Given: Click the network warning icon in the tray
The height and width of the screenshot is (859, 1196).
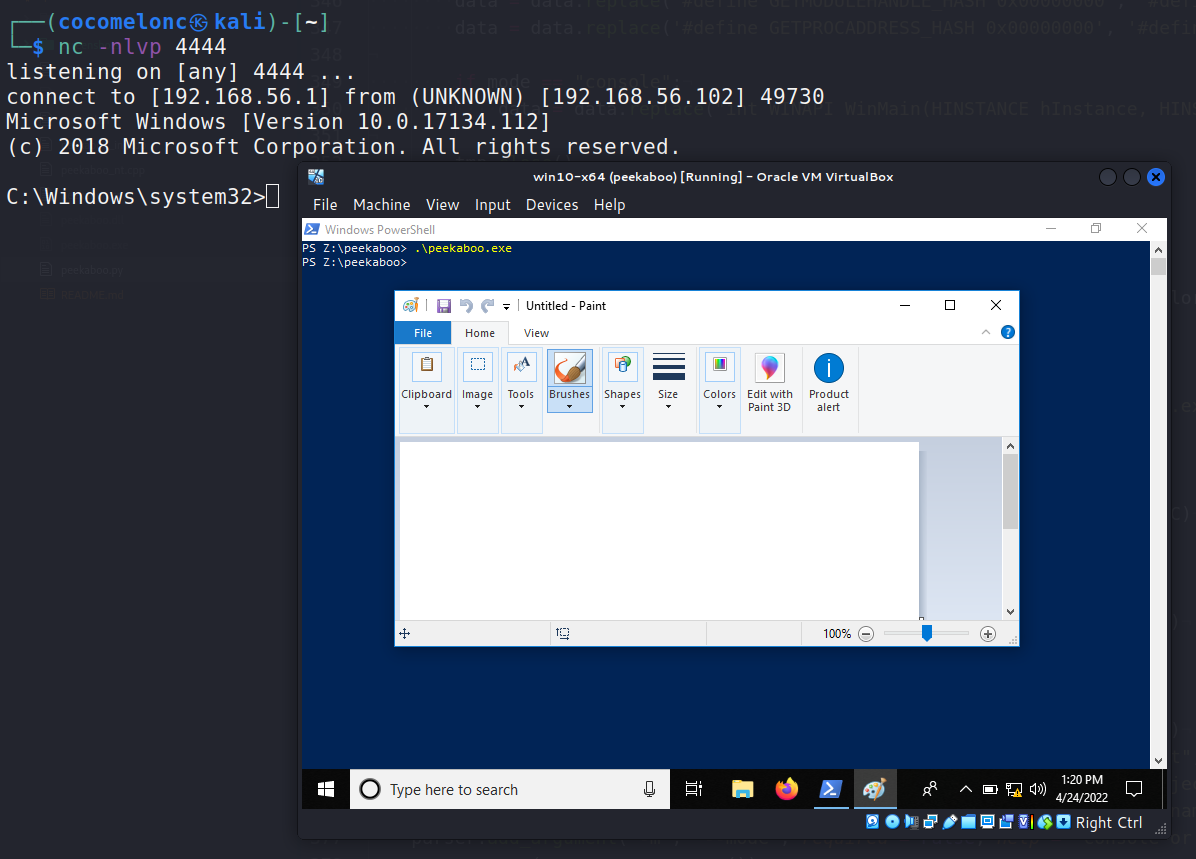Looking at the screenshot, I should tap(1014, 789).
